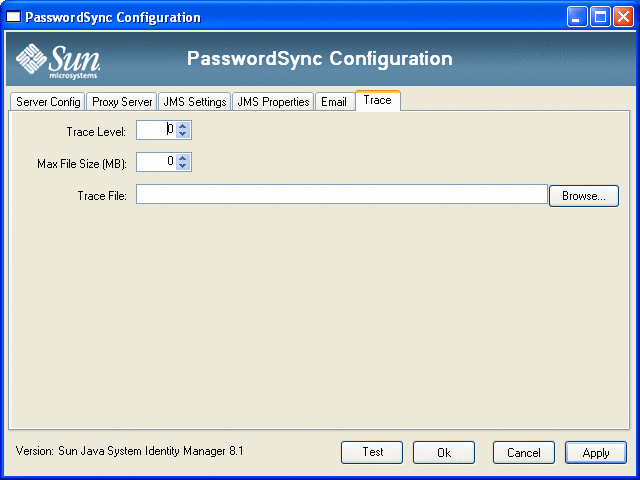
Task: Select the JMS Settings tab
Action: [195, 102]
